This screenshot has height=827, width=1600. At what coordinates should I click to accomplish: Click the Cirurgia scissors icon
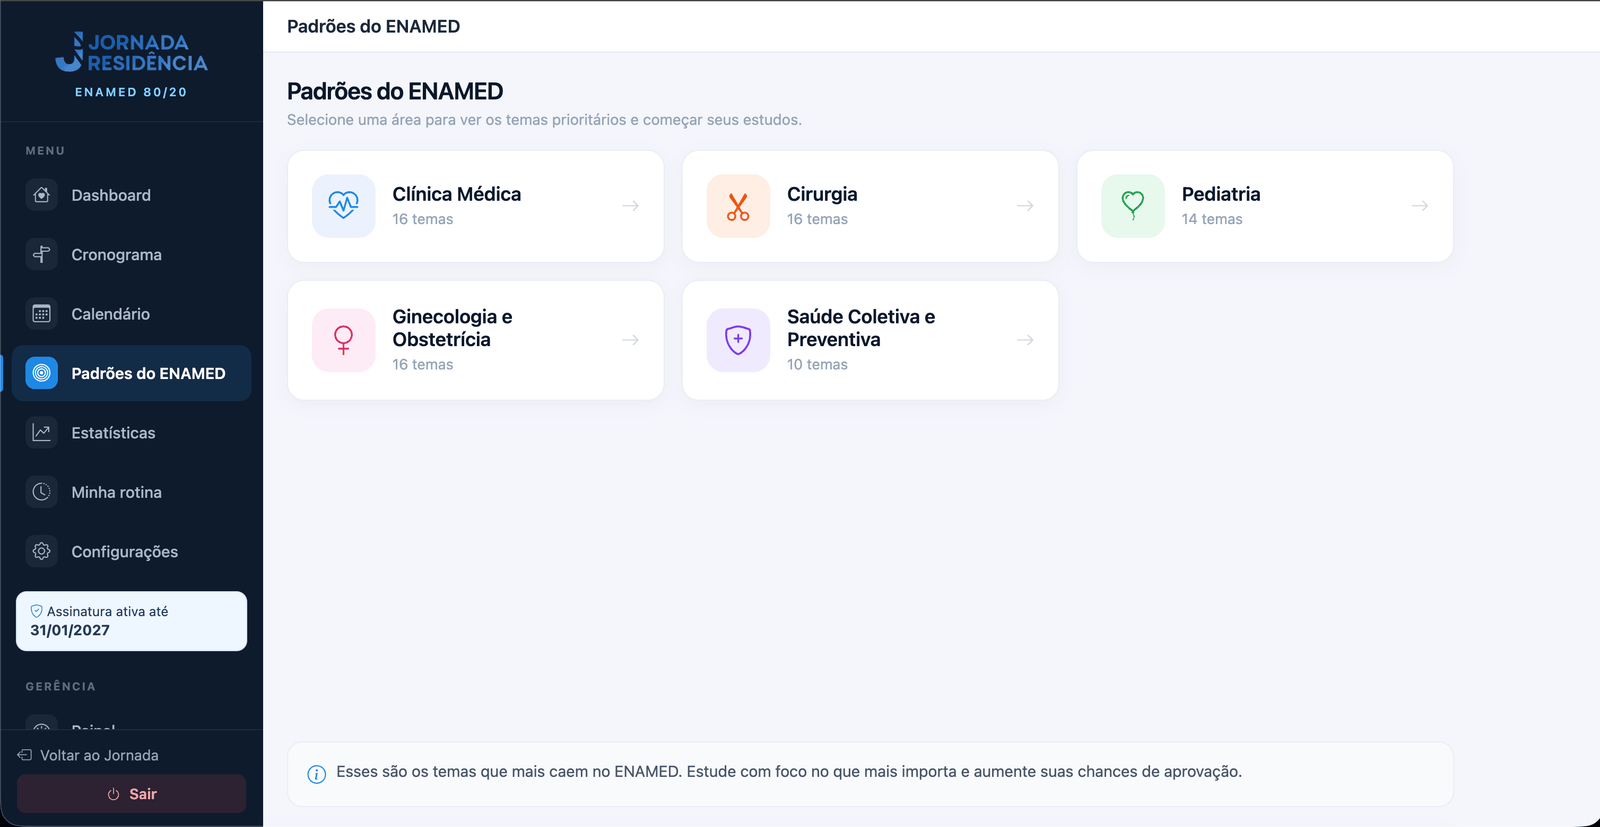point(738,206)
